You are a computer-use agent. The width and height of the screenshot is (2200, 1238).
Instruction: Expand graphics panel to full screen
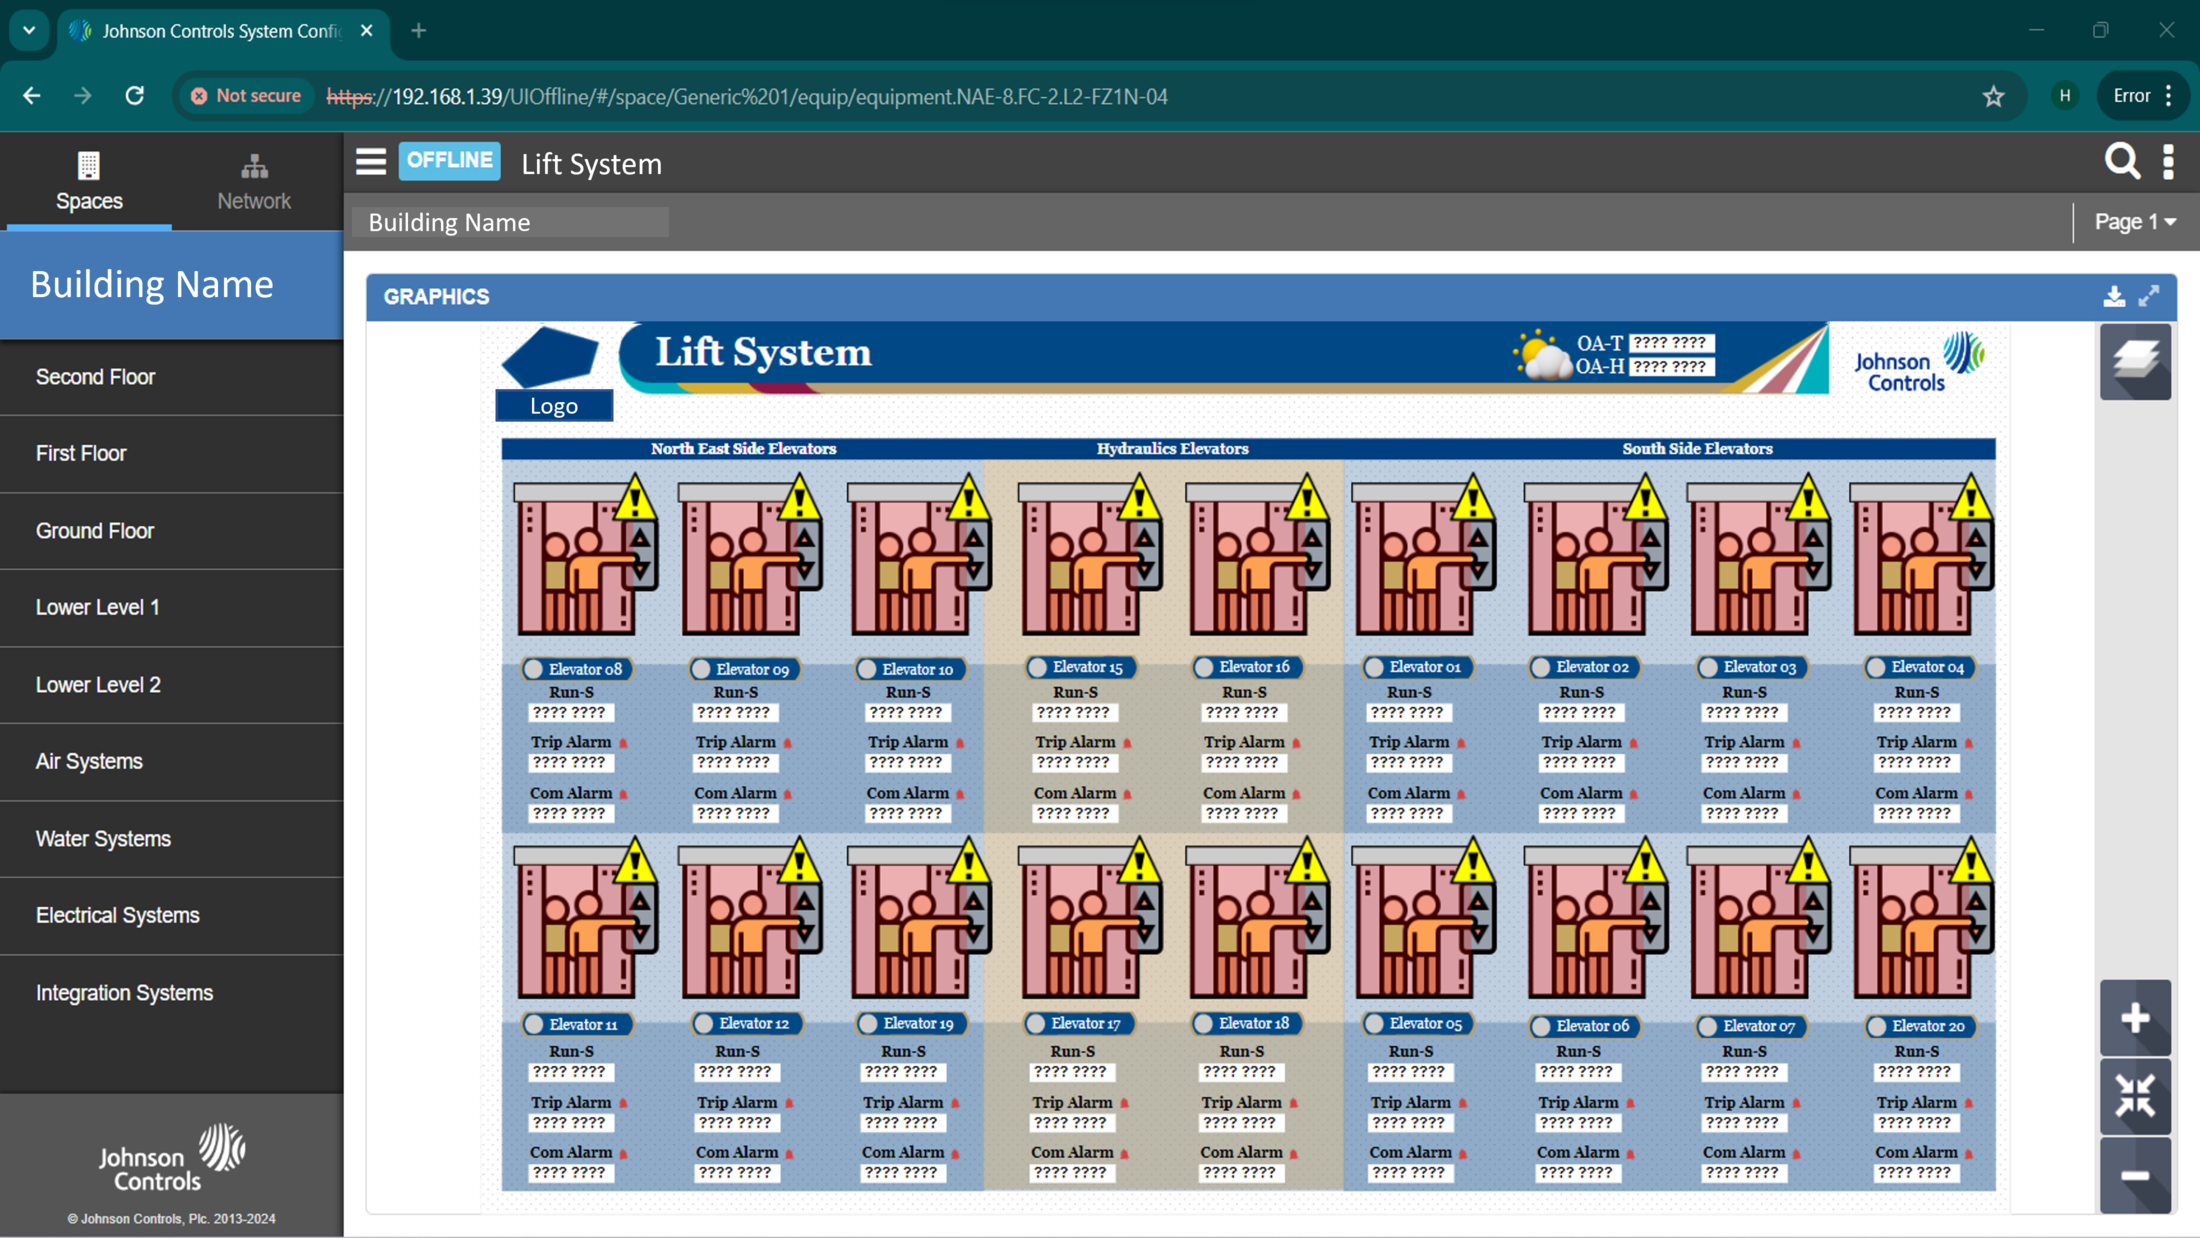pos(2149,296)
